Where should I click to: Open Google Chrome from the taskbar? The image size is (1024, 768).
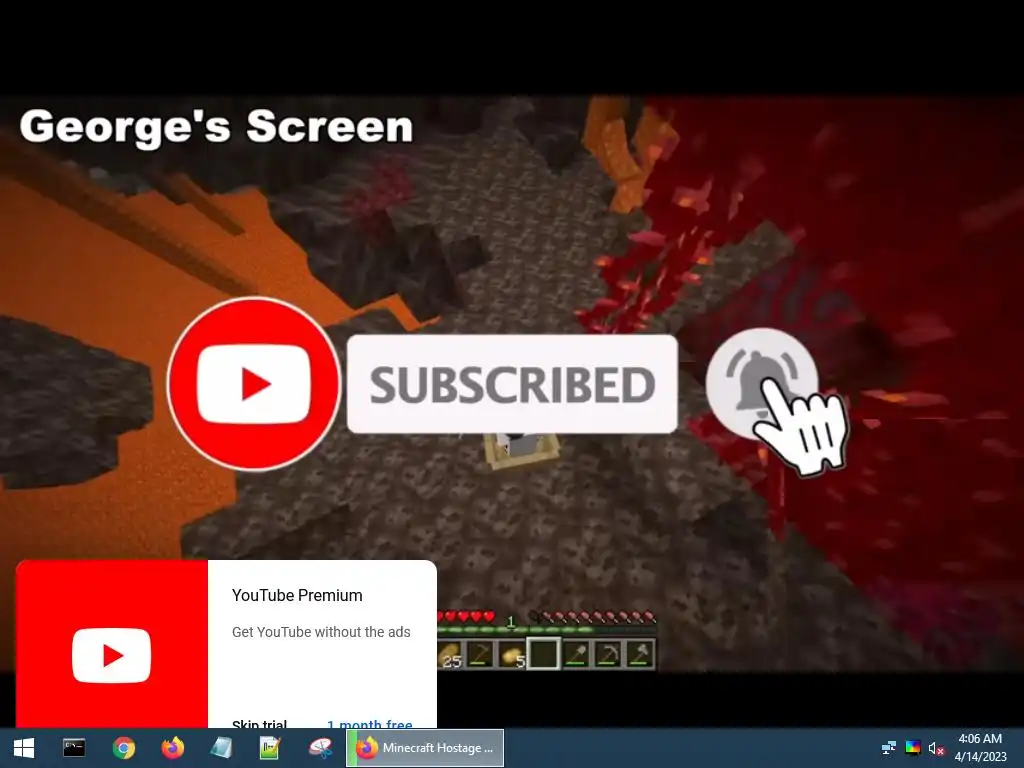pyautogui.click(x=123, y=748)
